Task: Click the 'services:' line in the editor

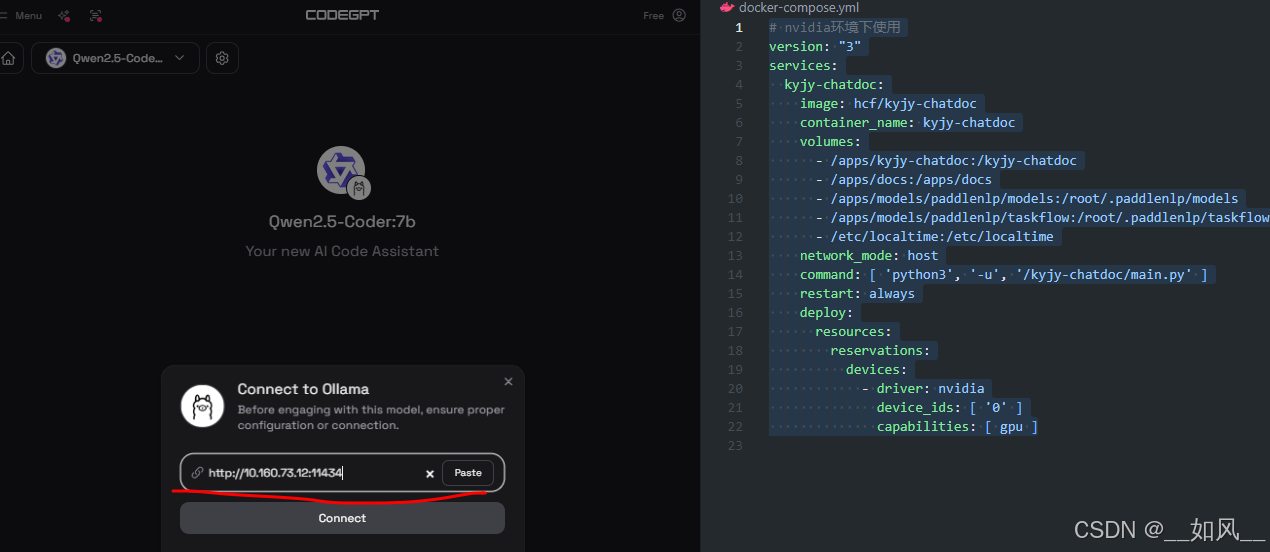Action: pos(803,65)
